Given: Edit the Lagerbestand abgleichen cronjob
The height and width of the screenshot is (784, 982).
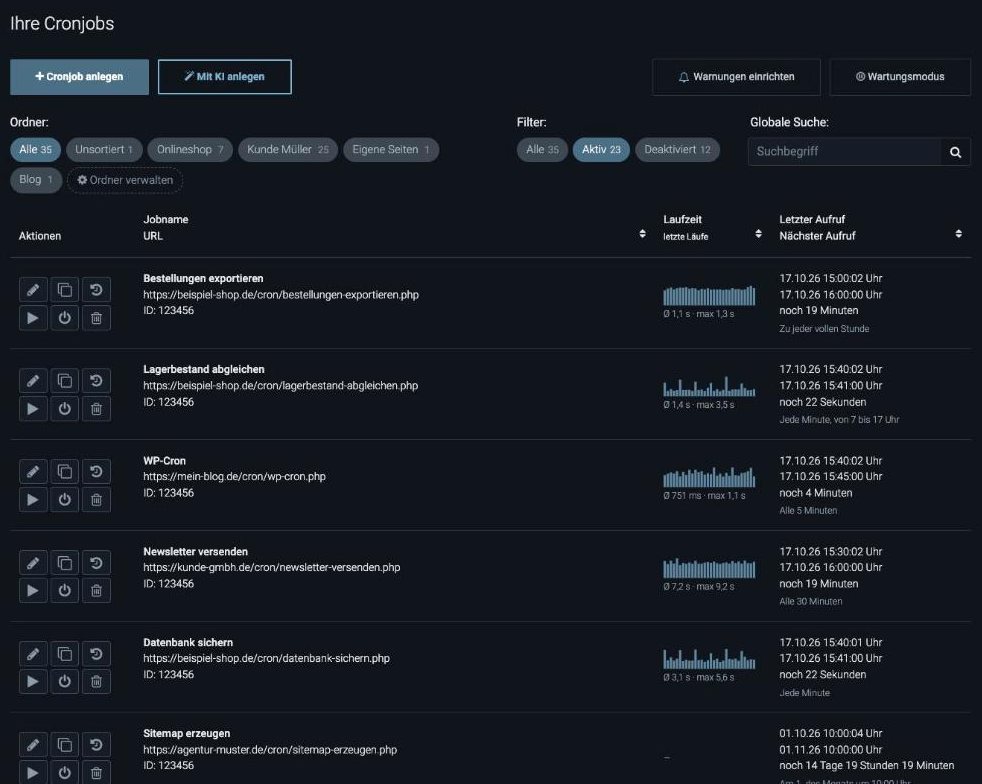Looking at the screenshot, I should (x=33, y=381).
